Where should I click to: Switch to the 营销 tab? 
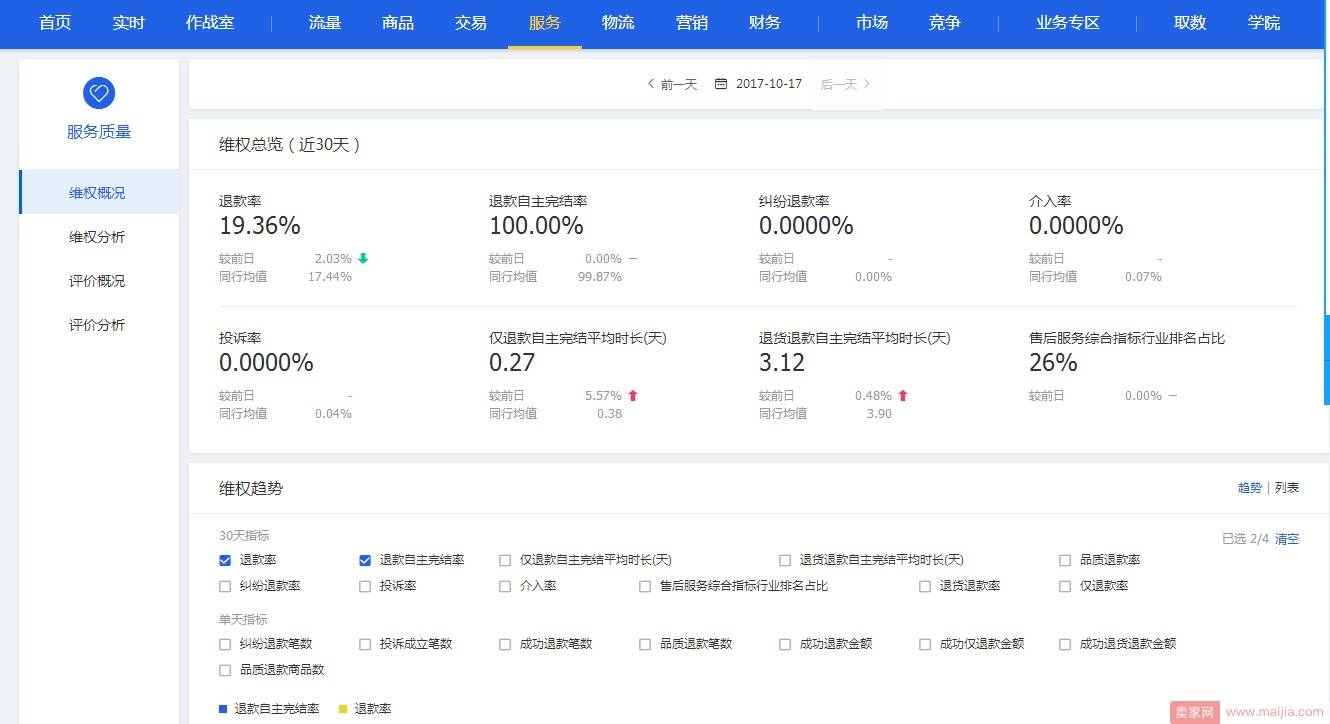691,23
